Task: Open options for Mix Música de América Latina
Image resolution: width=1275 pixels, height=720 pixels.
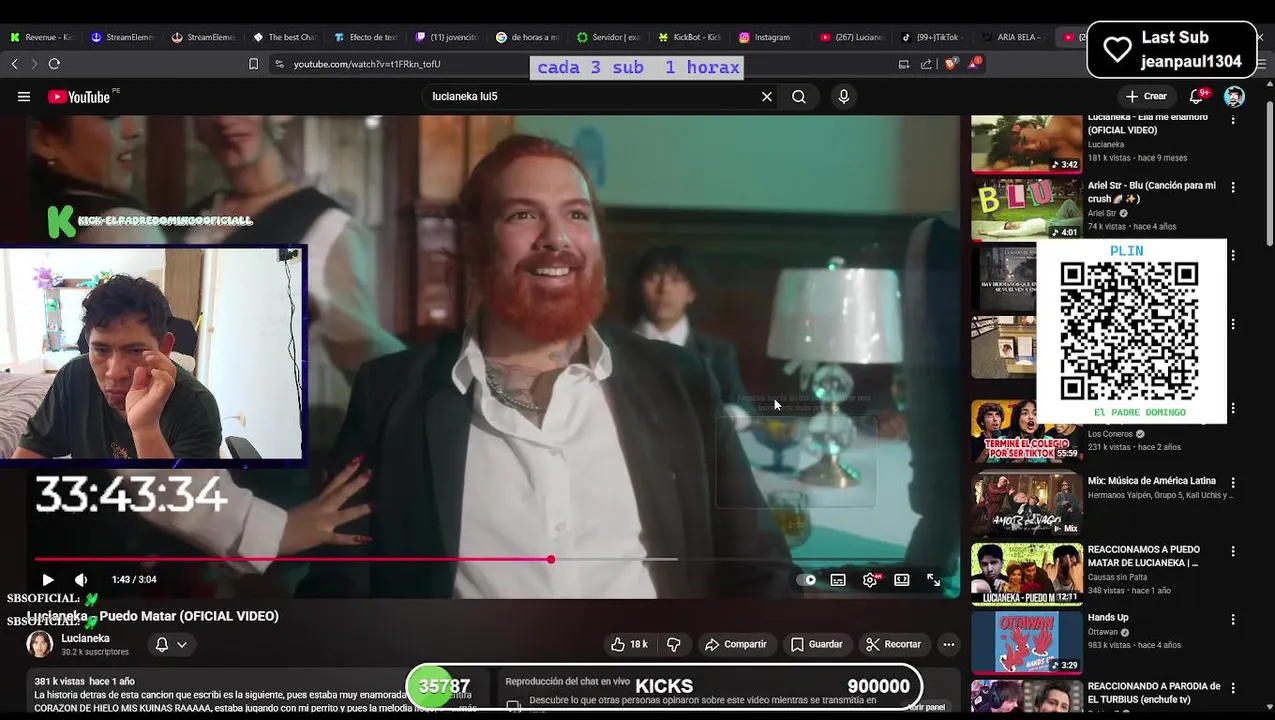Action: [x=1233, y=482]
